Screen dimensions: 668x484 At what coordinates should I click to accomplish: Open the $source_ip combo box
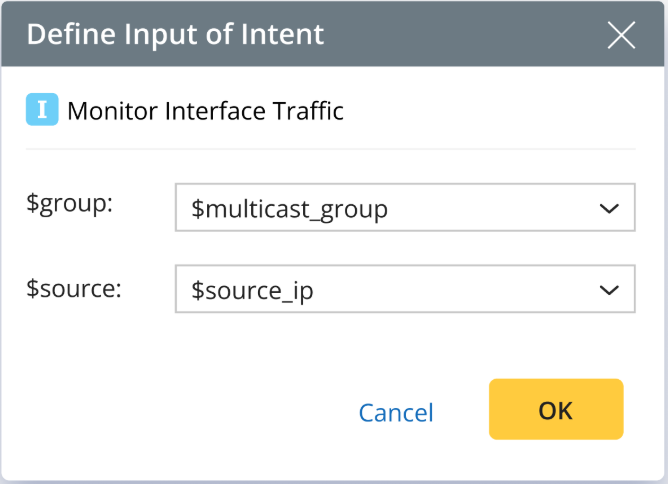click(404, 290)
